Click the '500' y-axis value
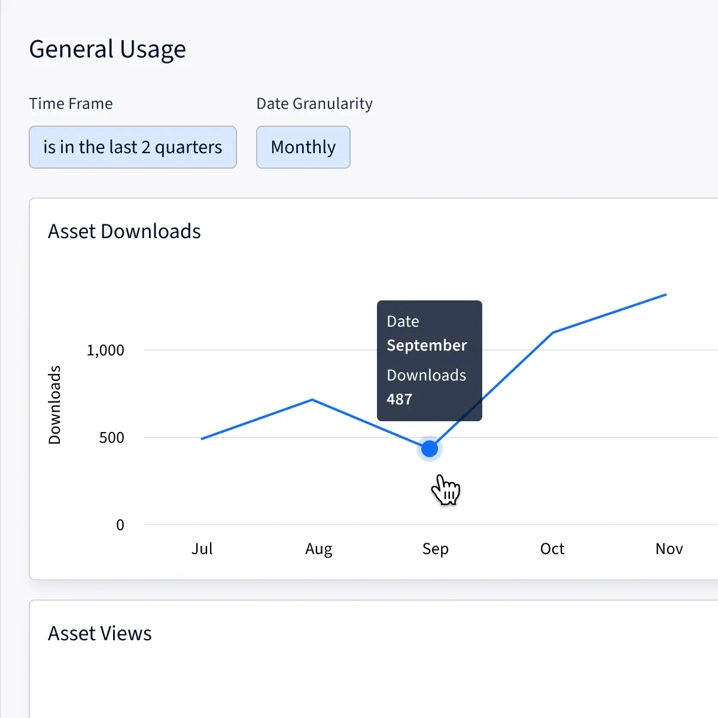 pyautogui.click(x=112, y=438)
